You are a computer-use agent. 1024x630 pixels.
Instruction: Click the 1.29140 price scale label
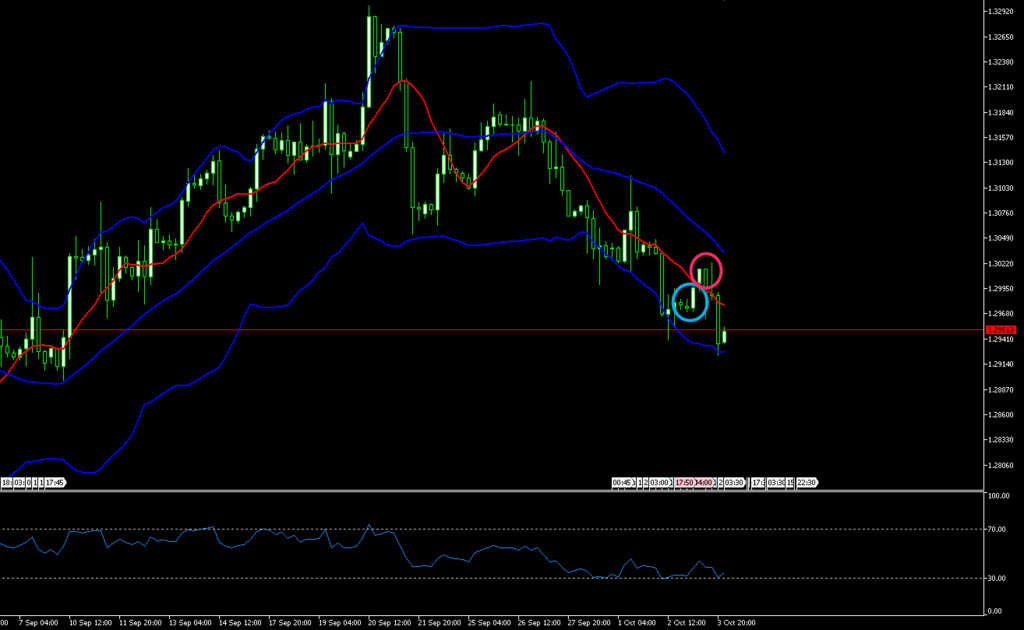click(x=1000, y=364)
